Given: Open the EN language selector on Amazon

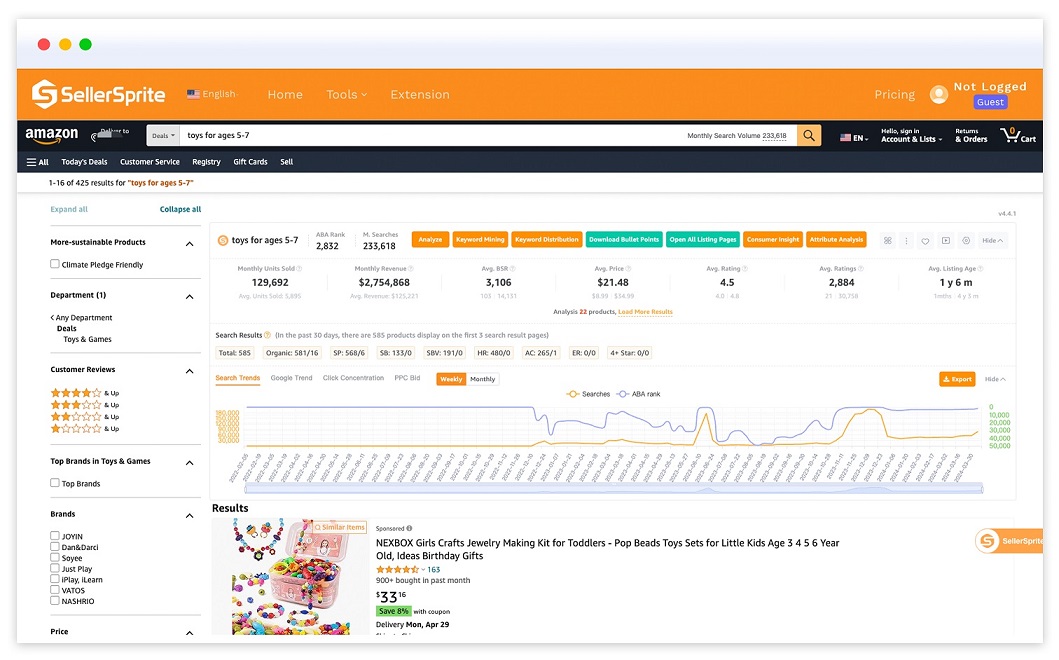Looking at the screenshot, I should [x=854, y=138].
